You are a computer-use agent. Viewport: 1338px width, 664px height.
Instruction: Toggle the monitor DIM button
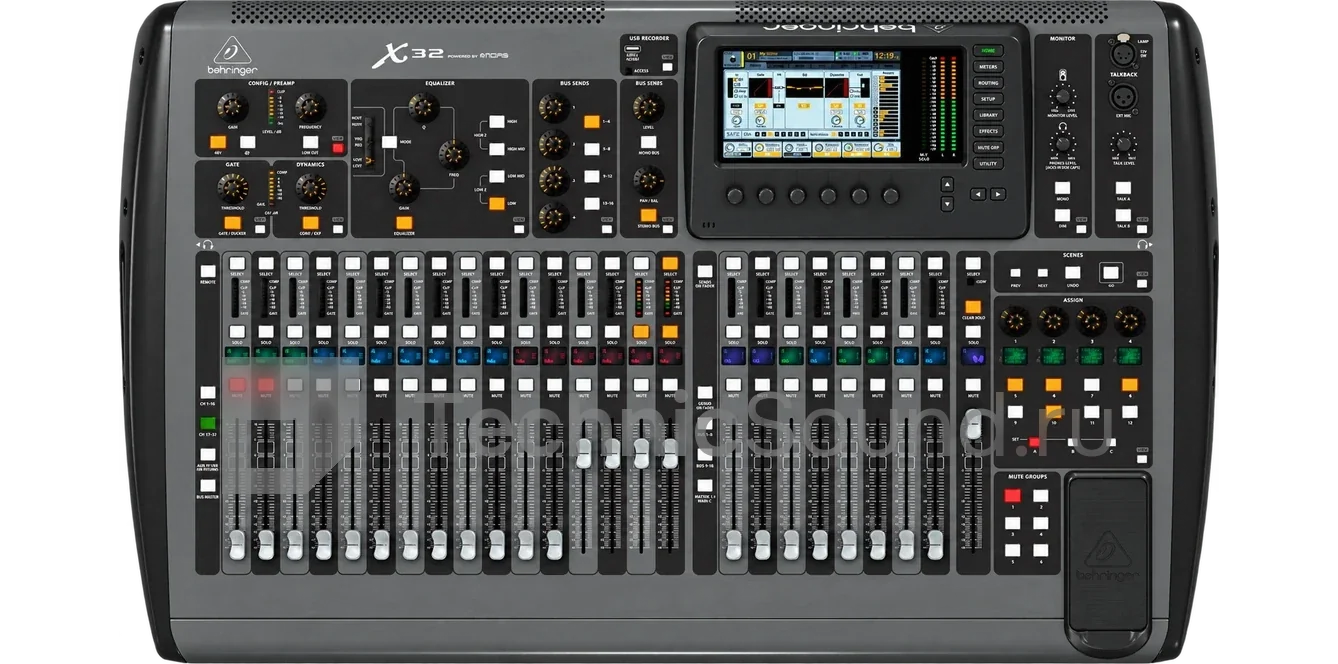pyautogui.click(x=1062, y=215)
